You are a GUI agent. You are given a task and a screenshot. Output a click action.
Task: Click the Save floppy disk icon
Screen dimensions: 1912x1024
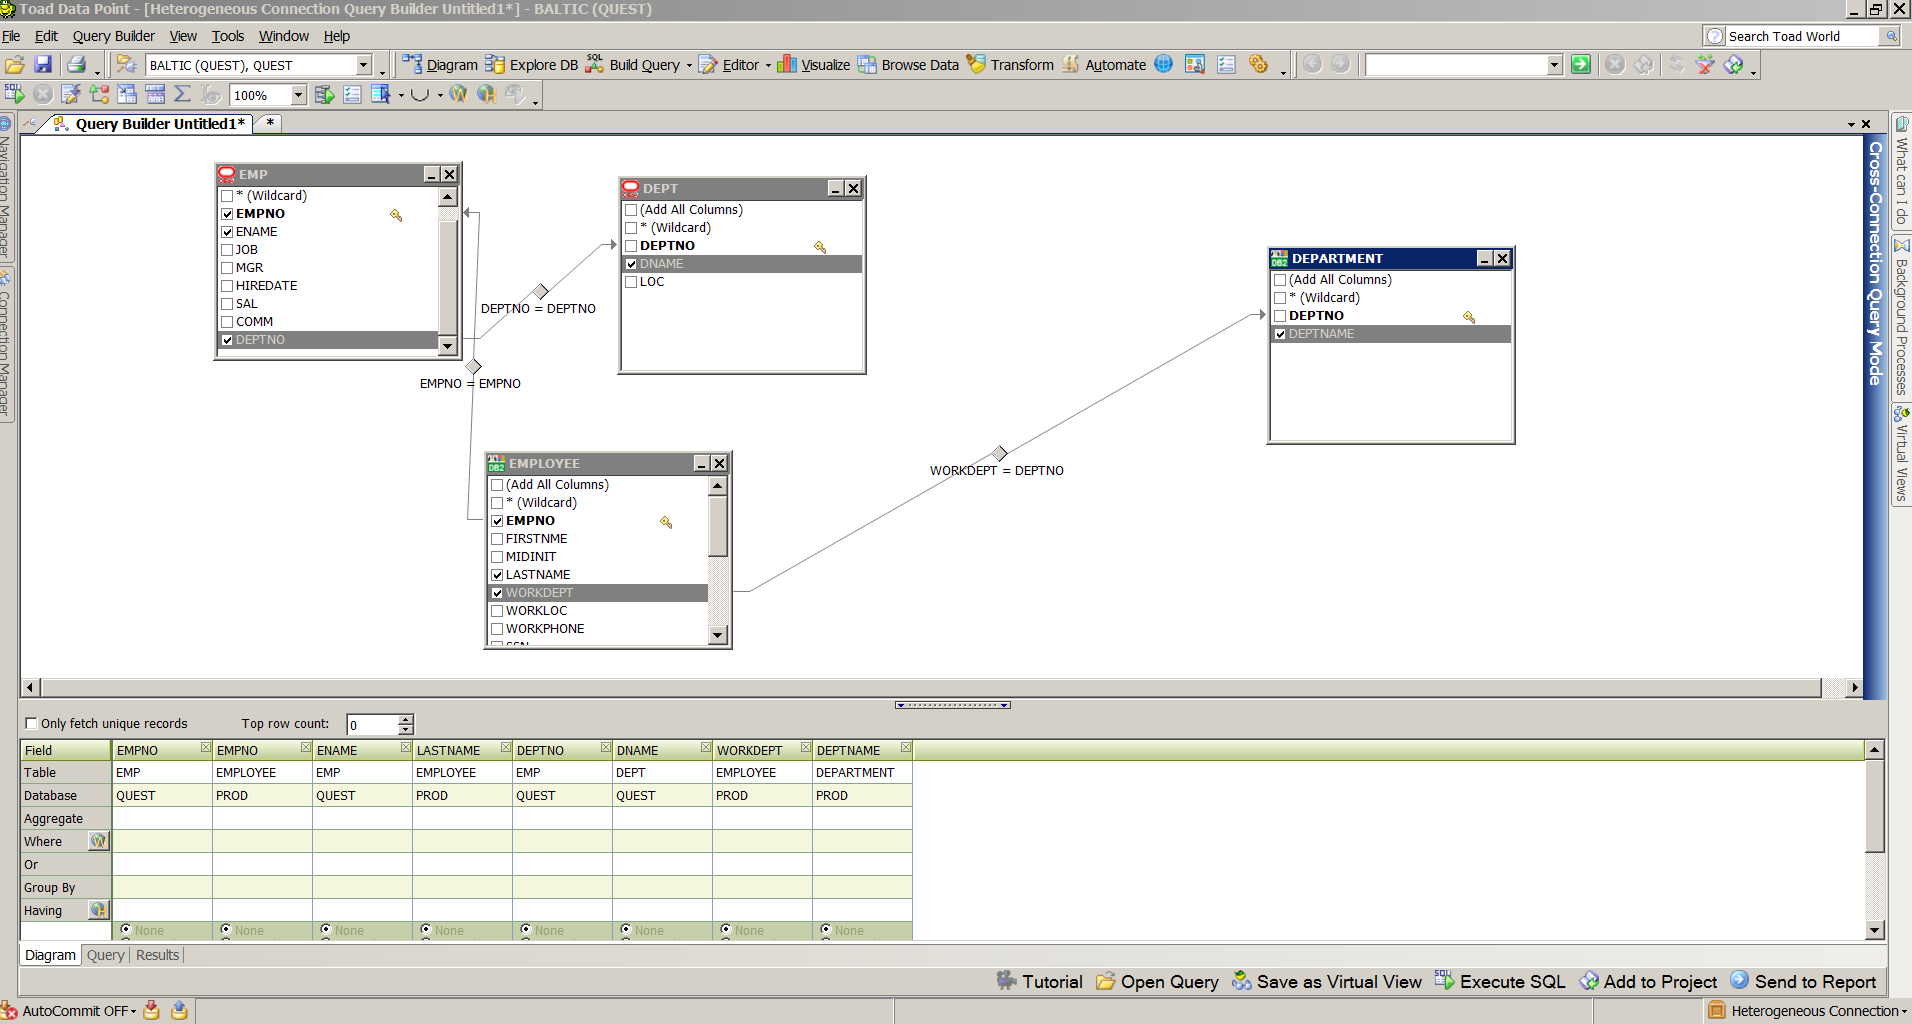click(x=43, y=65)
